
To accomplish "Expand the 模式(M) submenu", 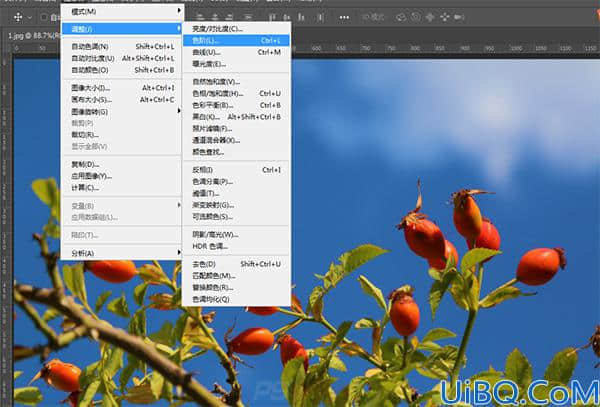I will 122,11.
